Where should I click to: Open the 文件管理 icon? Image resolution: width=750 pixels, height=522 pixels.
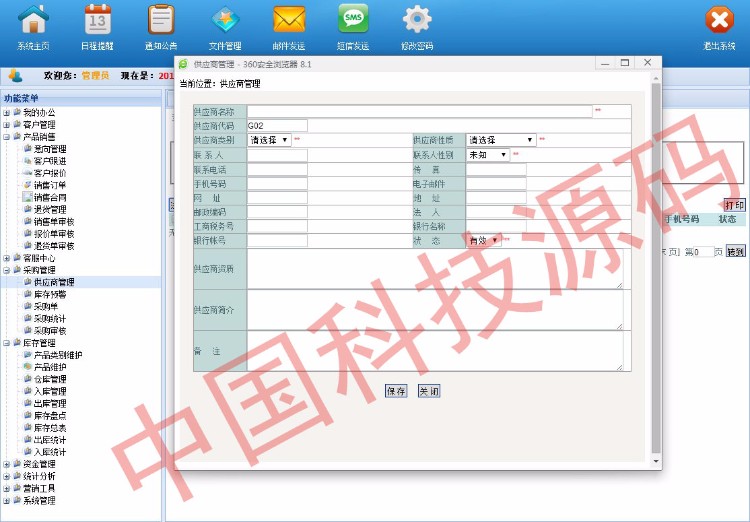pos(225,20)
